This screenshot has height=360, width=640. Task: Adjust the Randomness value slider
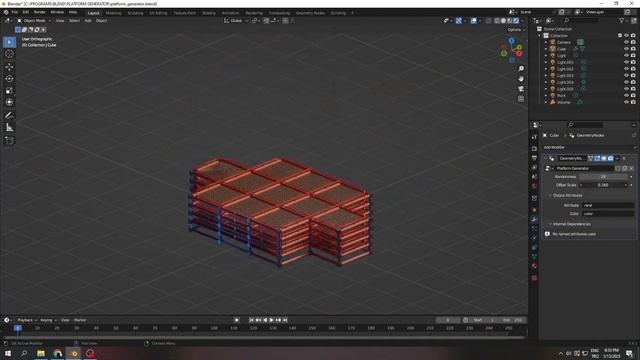click(603, 177)
